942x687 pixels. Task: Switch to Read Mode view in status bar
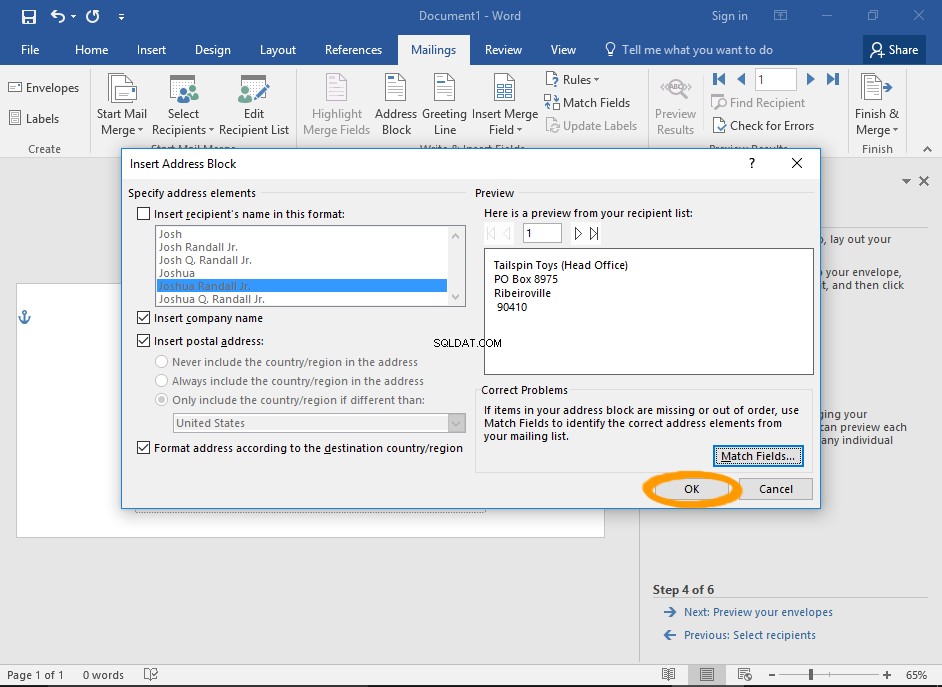click(668, 674)
